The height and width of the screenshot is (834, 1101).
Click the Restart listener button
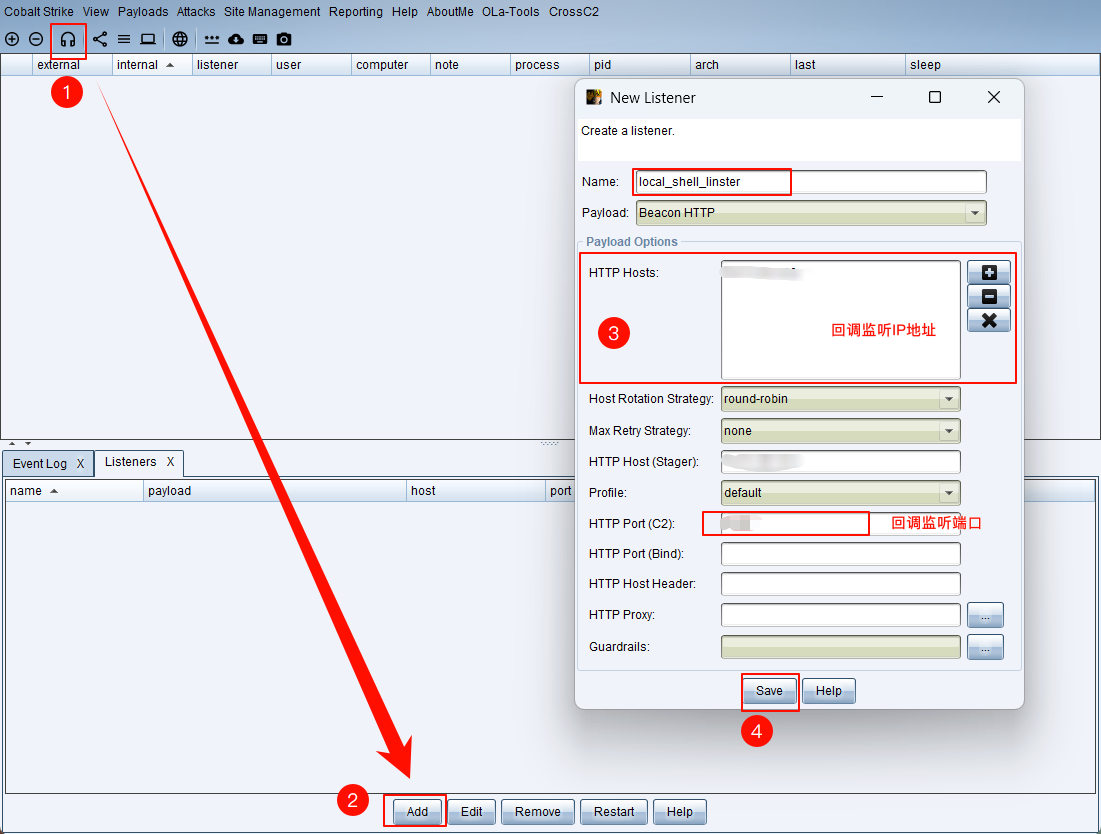click(614, 812)
